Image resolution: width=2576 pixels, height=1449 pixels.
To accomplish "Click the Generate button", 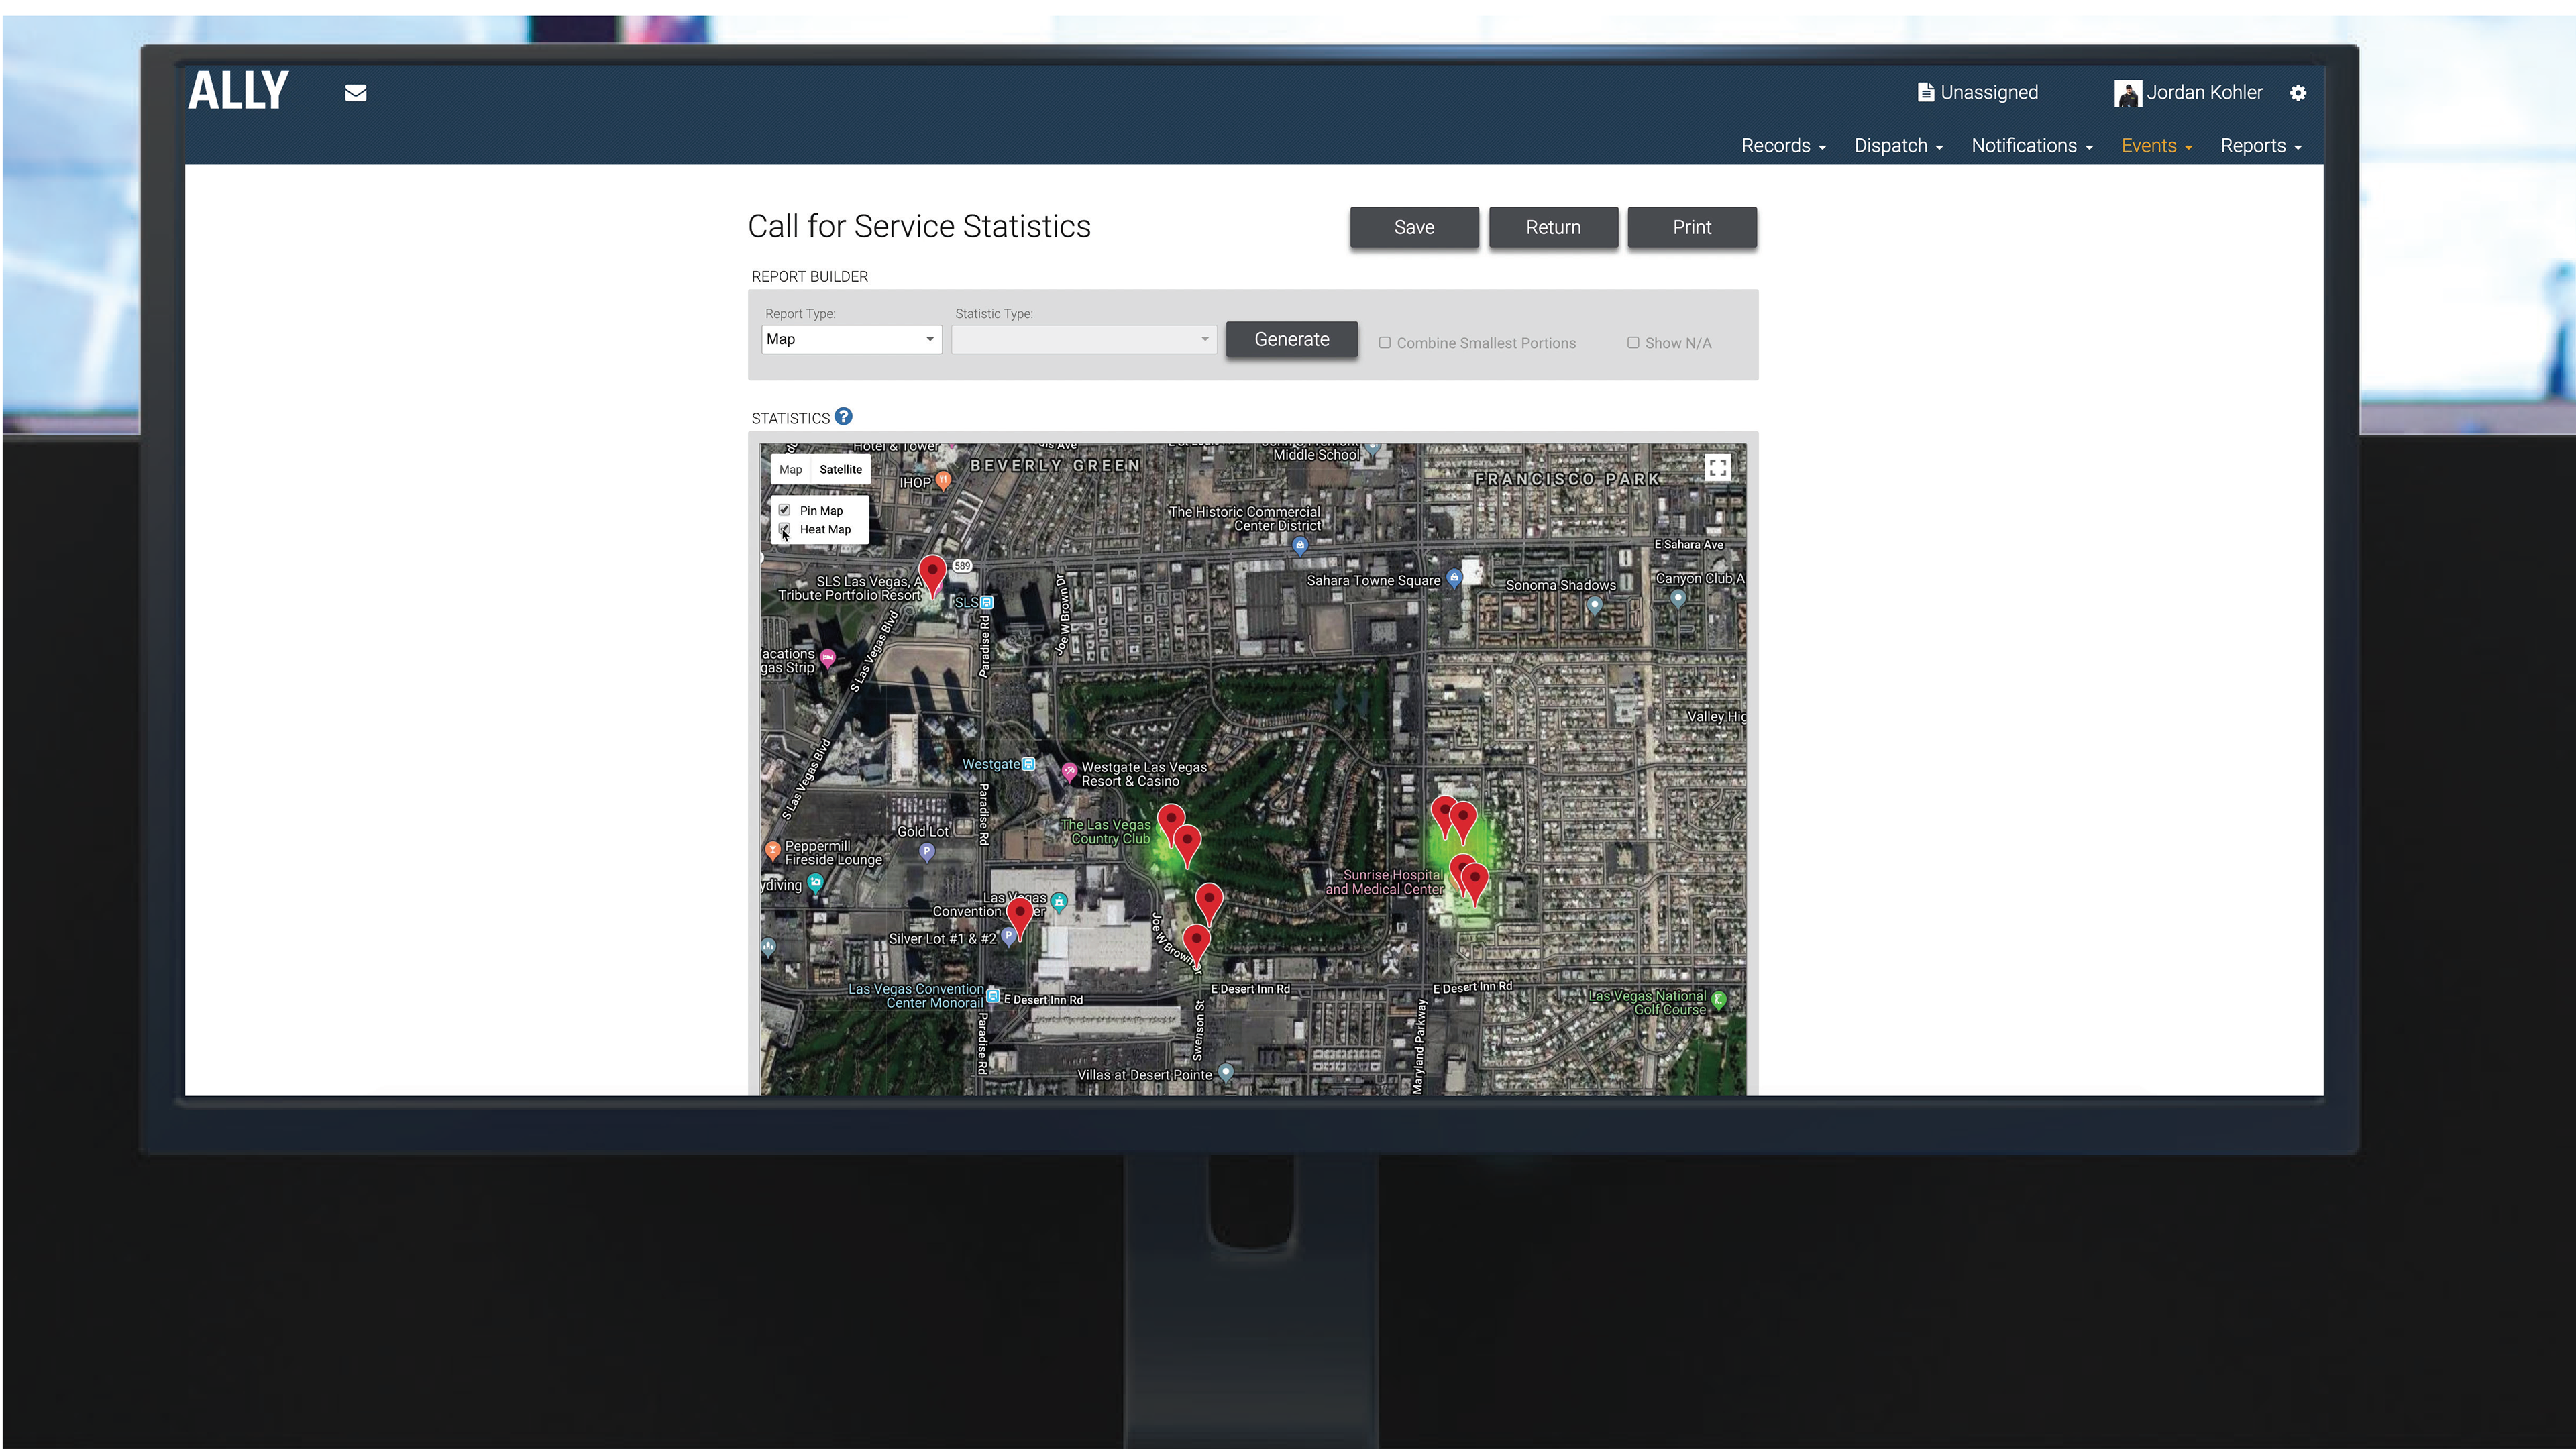I will click(1292, 339).
